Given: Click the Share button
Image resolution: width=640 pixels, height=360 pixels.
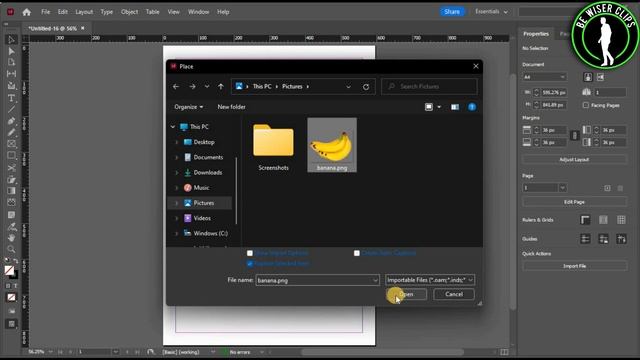Looking at the screenshot, I should [452, 12].
